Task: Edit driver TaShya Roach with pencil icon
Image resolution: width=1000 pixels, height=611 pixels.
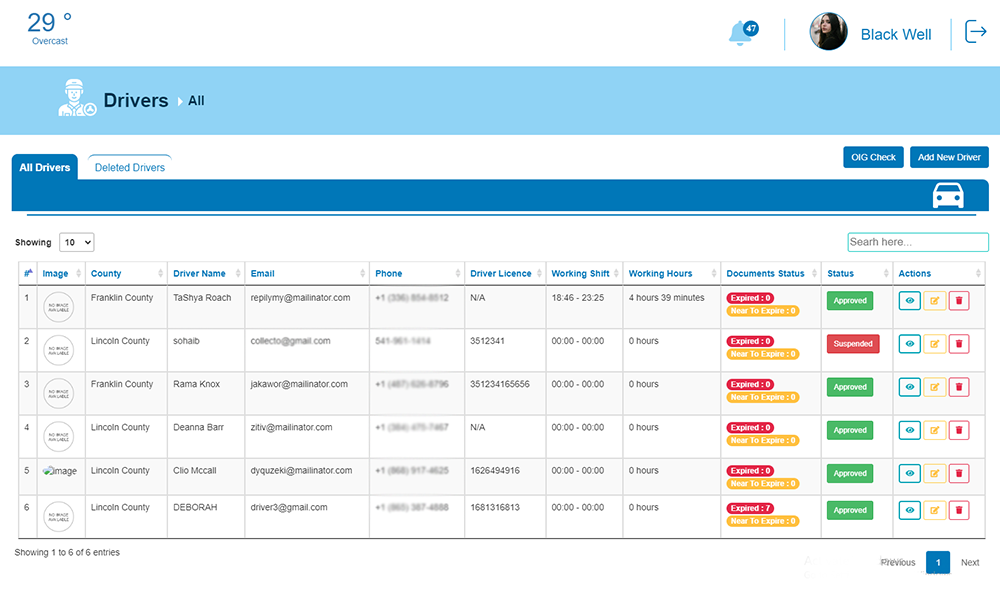Action: (935, 301)
